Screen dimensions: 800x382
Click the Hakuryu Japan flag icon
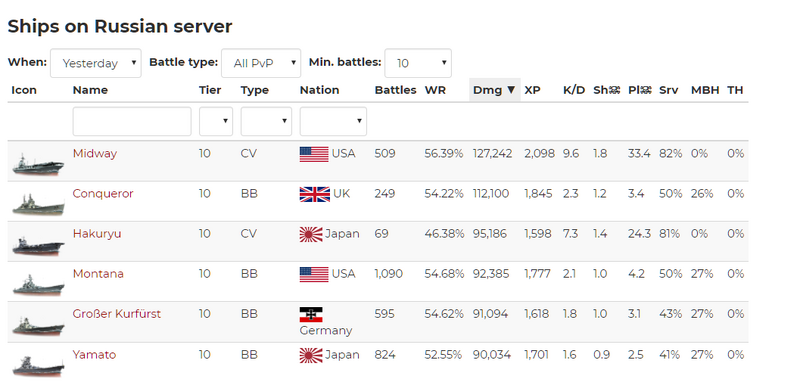click(311, 234)
